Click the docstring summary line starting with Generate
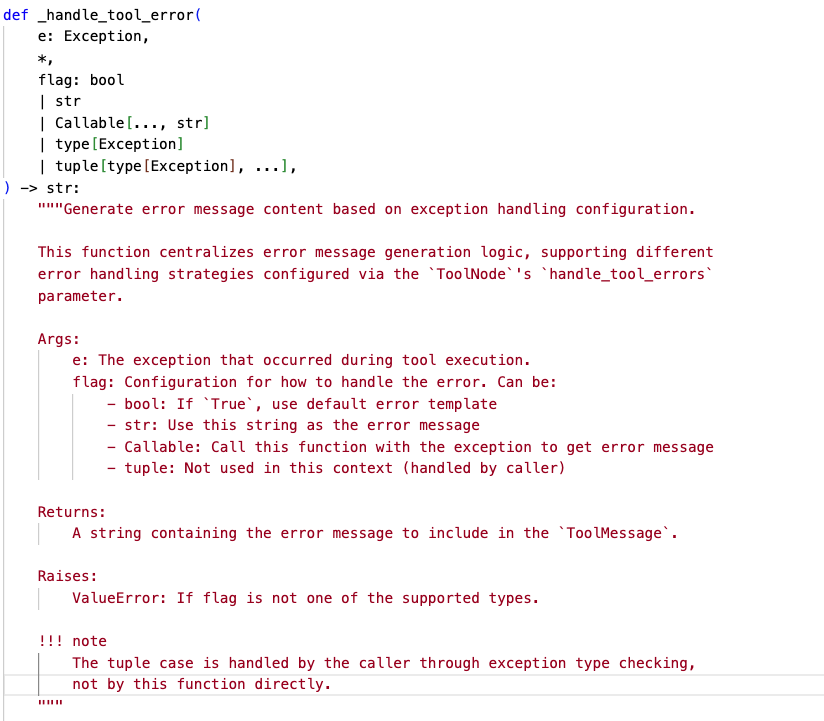The height and width of the screenshot is (721, 824). (380, 209)
